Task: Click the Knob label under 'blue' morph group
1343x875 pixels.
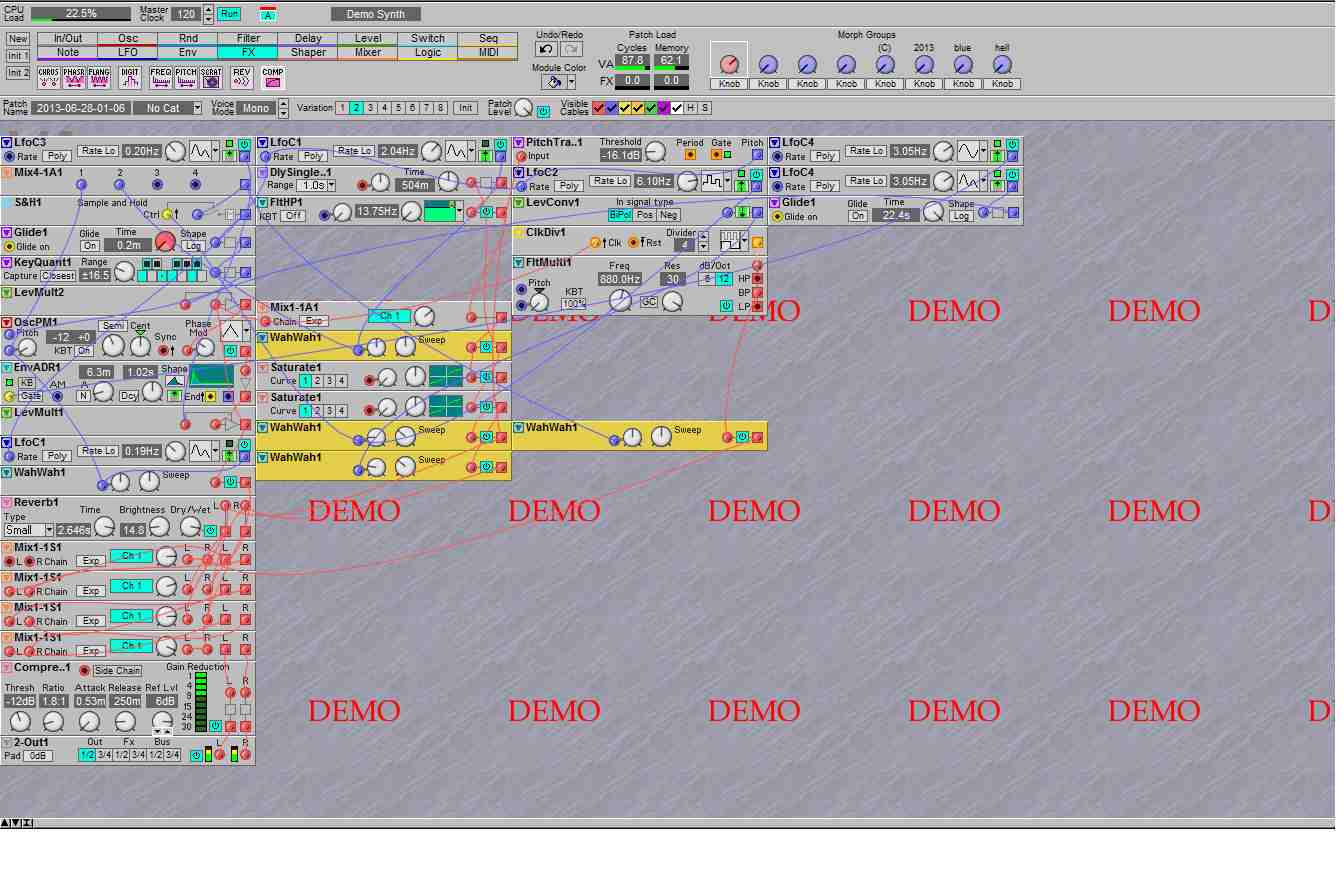Action: tap(963, 84)
